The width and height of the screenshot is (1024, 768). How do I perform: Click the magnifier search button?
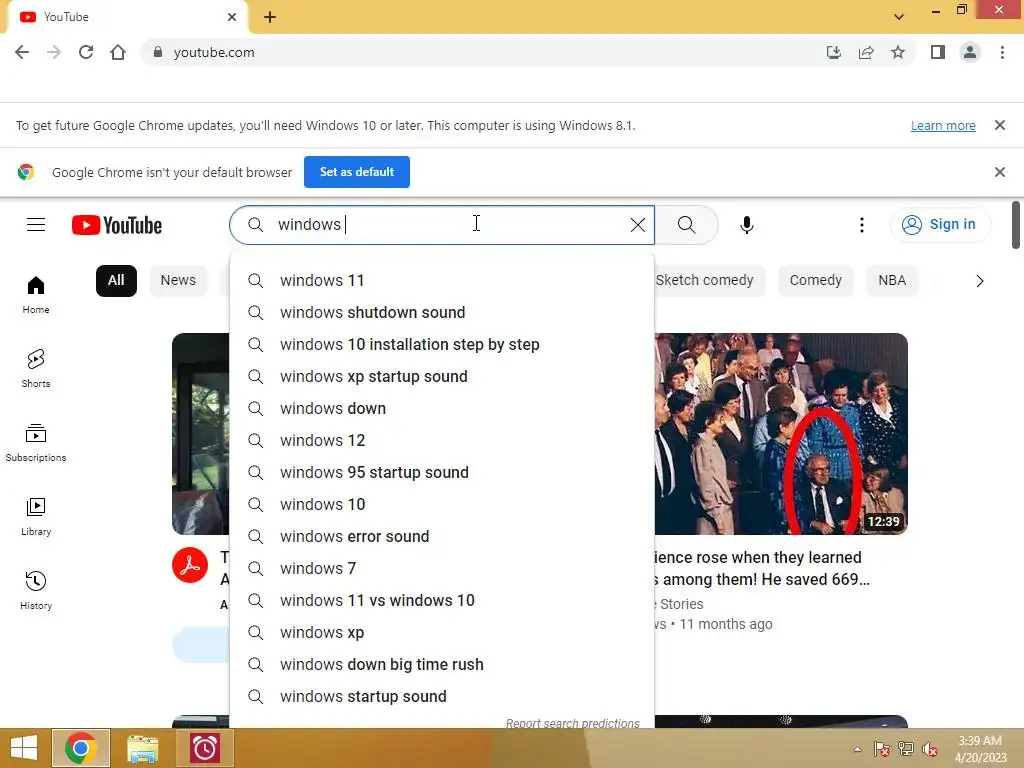click(x=686, y=225)
